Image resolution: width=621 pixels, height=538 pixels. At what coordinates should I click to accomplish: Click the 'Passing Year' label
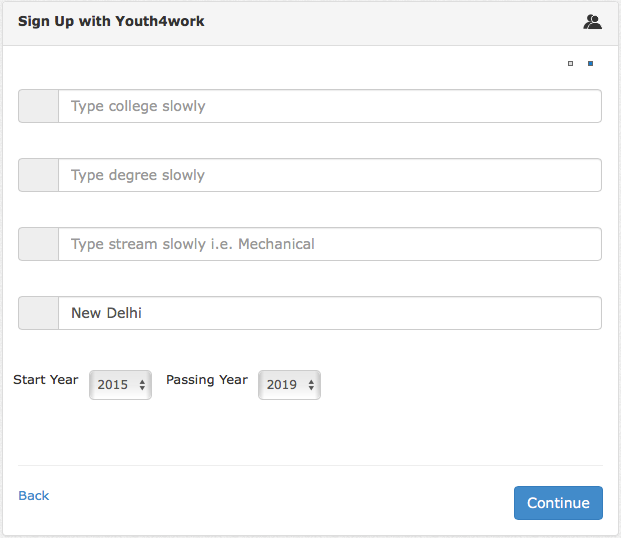pos(207,380)
